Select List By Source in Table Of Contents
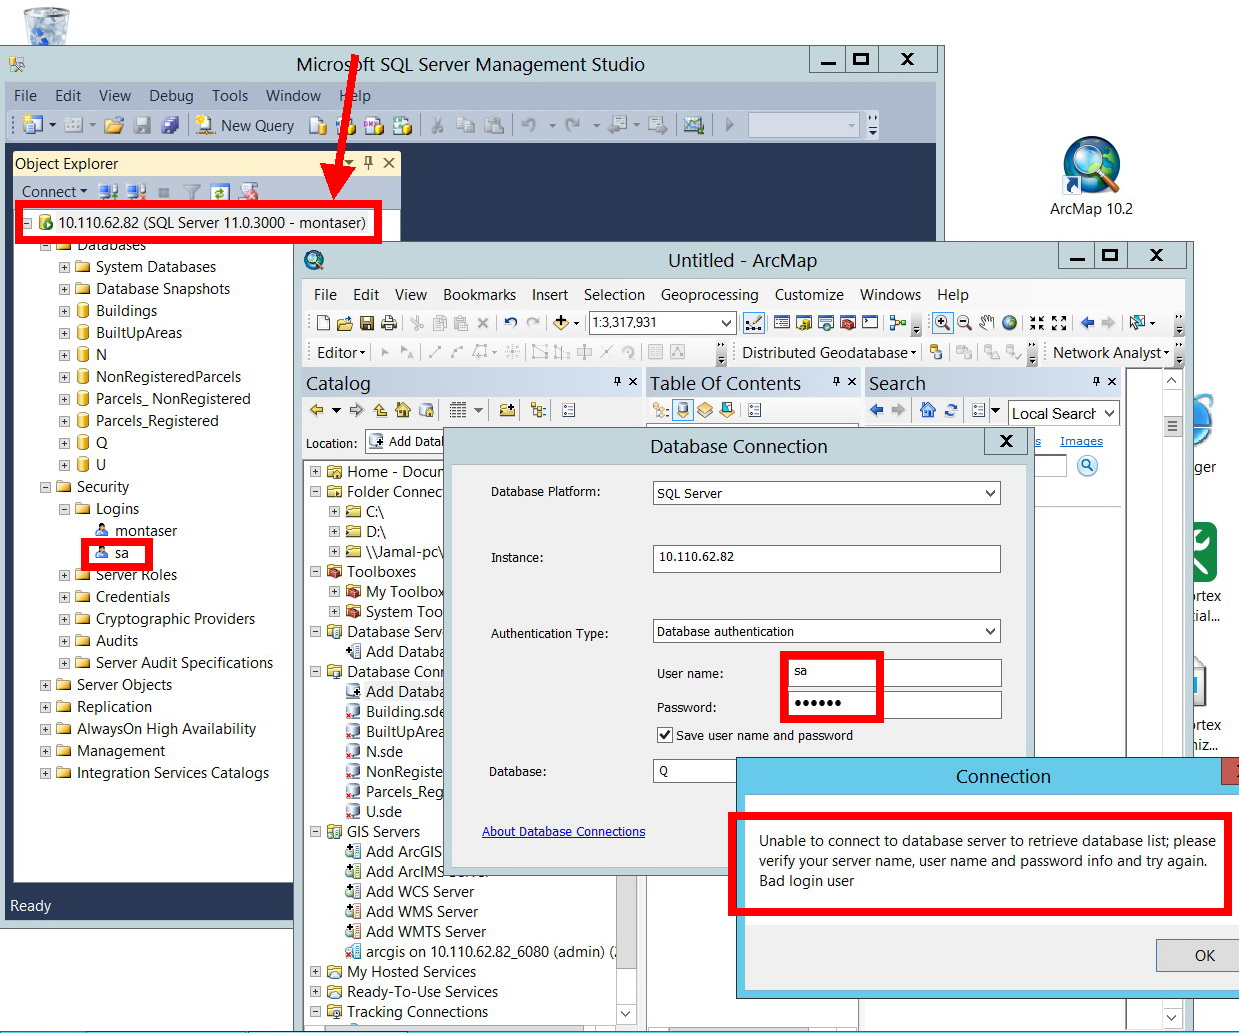The width and height of the screenshot is (1239, 1033). (x=683, y=410)
